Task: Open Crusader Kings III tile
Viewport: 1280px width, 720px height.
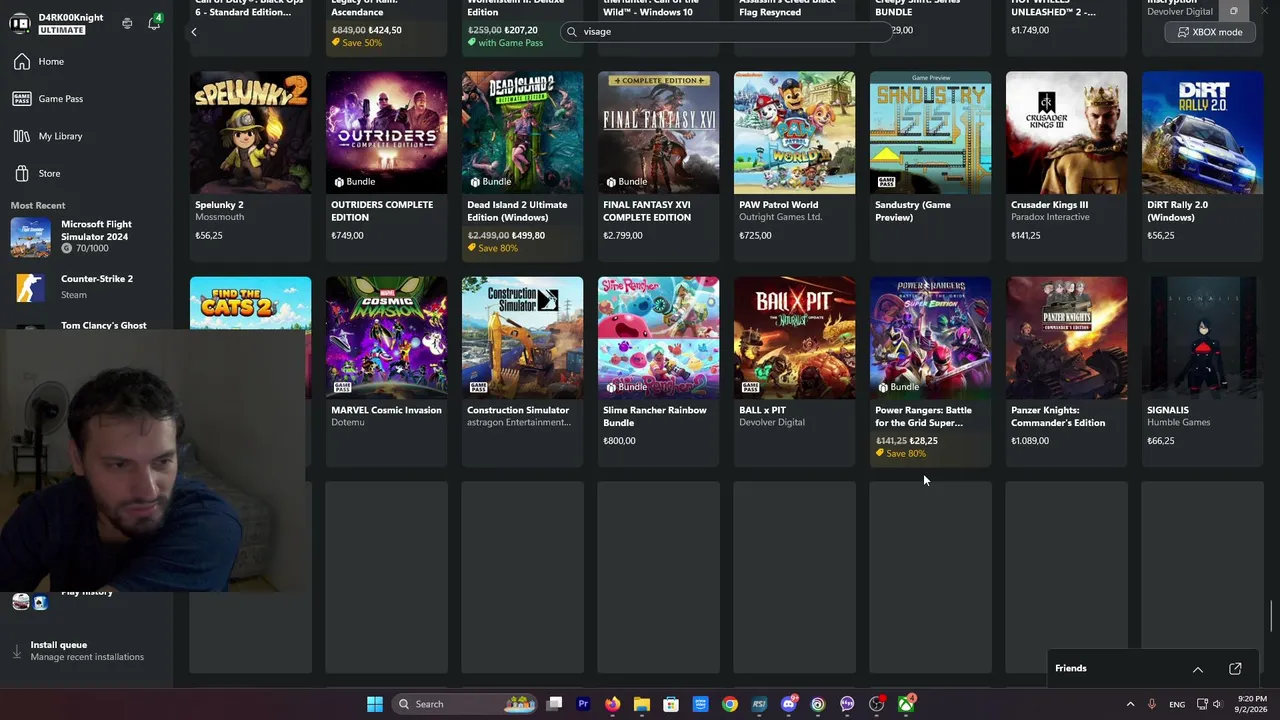Action: pos(1066,166)
